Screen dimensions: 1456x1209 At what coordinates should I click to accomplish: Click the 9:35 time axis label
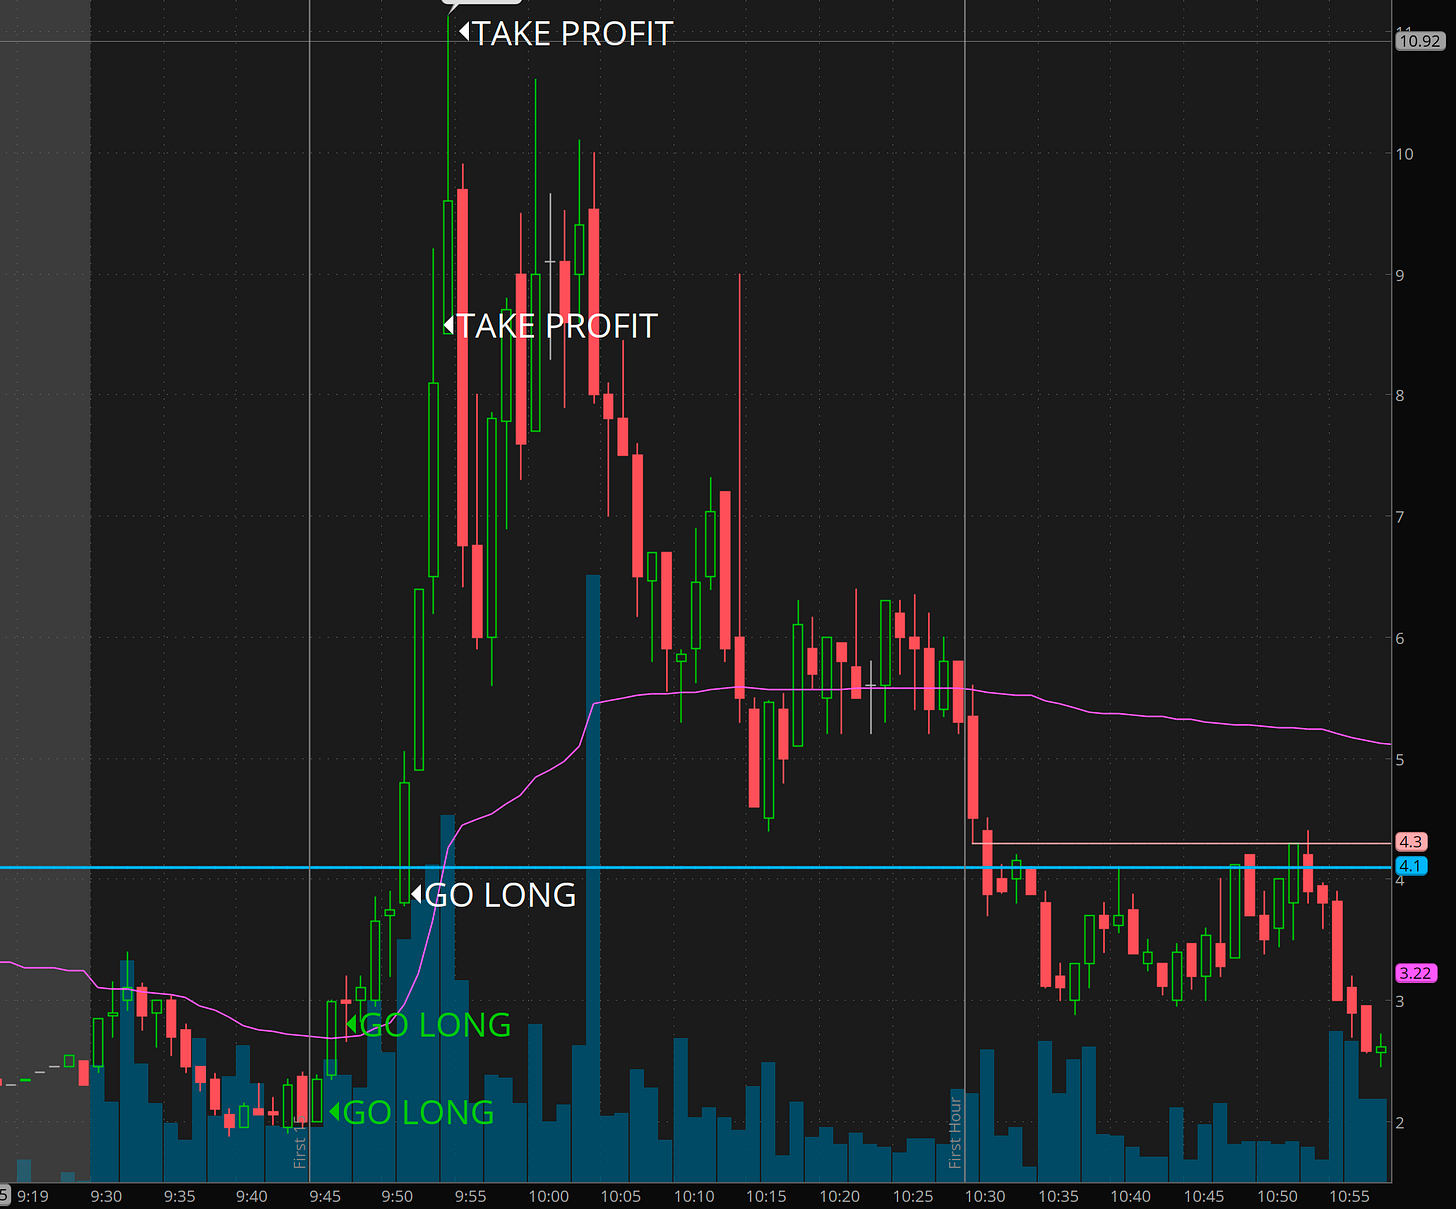click(179, 1196)
